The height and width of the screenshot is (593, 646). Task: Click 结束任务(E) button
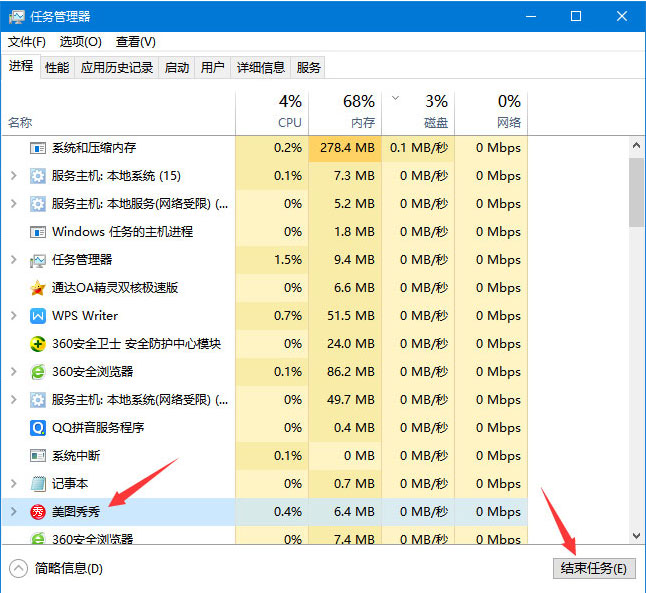594,569
